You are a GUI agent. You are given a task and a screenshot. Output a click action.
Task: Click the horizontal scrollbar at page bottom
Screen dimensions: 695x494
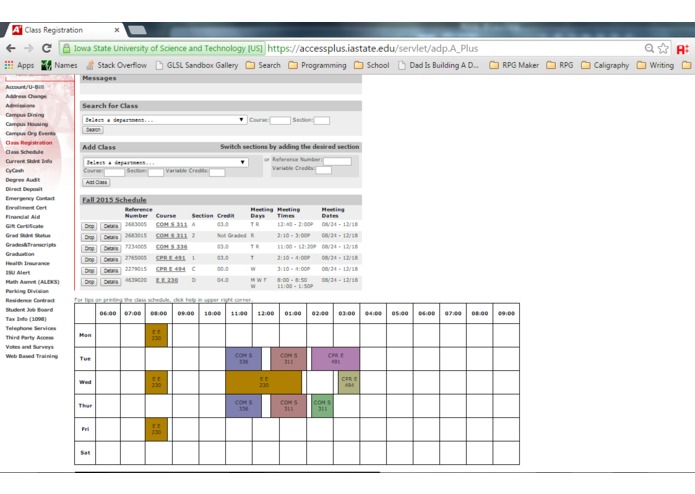227,472
